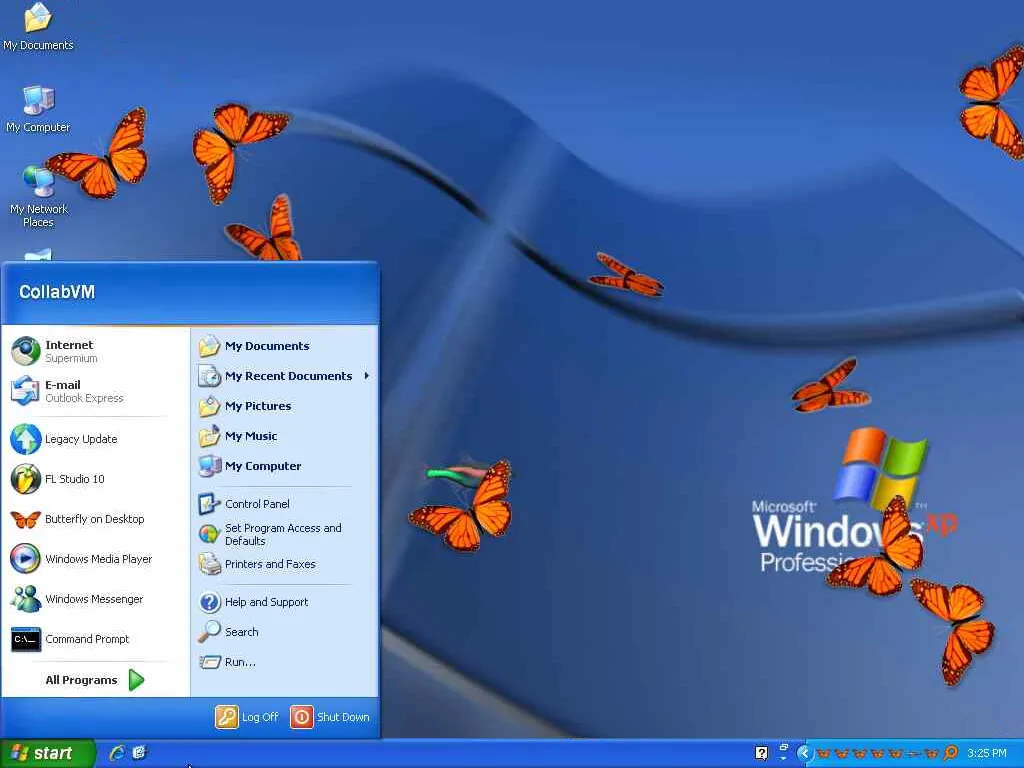Select My Computer desktop icon
This screenshot has height=768, width=1024.
point(38,108)
